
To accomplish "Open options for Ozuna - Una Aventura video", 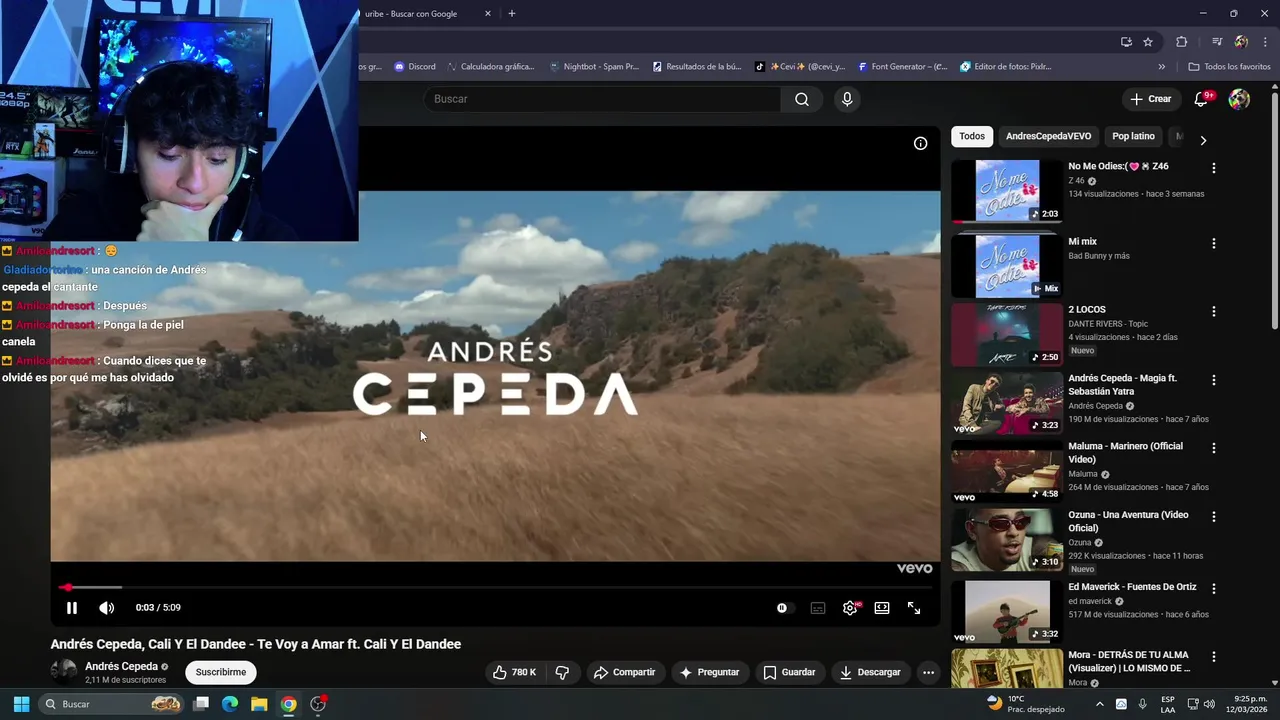I will click(x=1214, y=516).
